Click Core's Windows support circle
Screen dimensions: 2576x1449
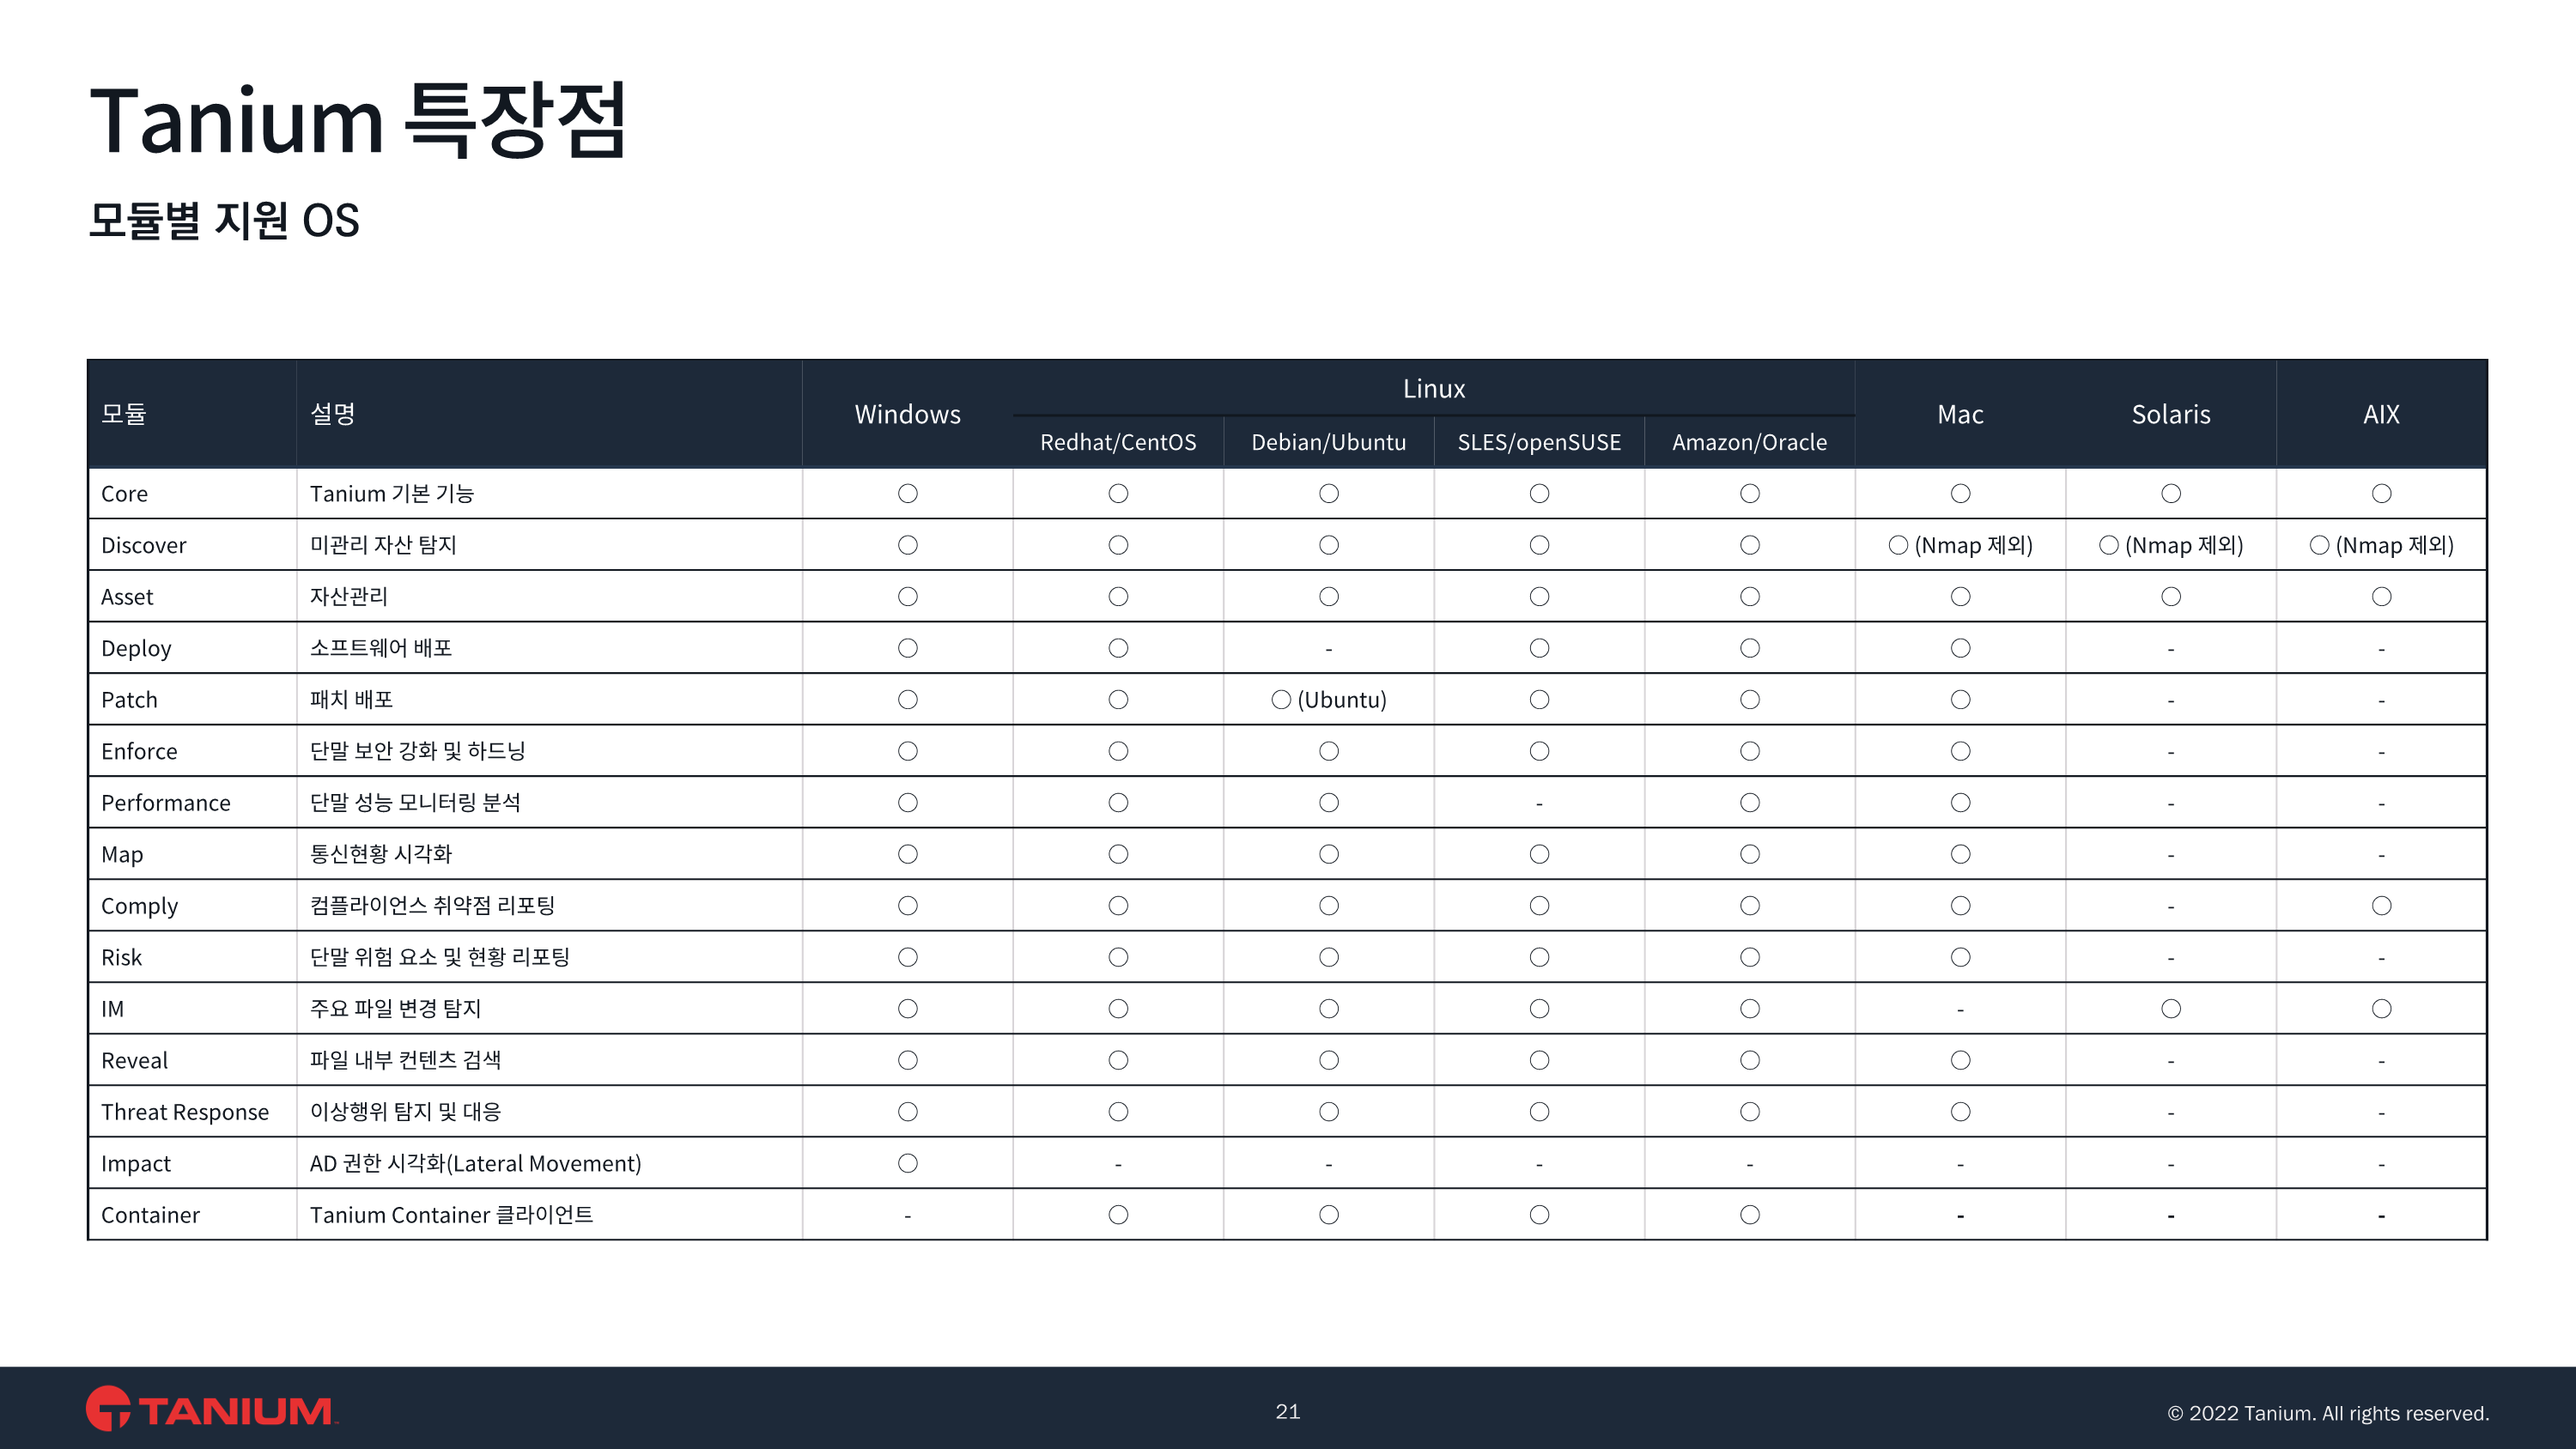pyautogui.click(x=907, y=494)
